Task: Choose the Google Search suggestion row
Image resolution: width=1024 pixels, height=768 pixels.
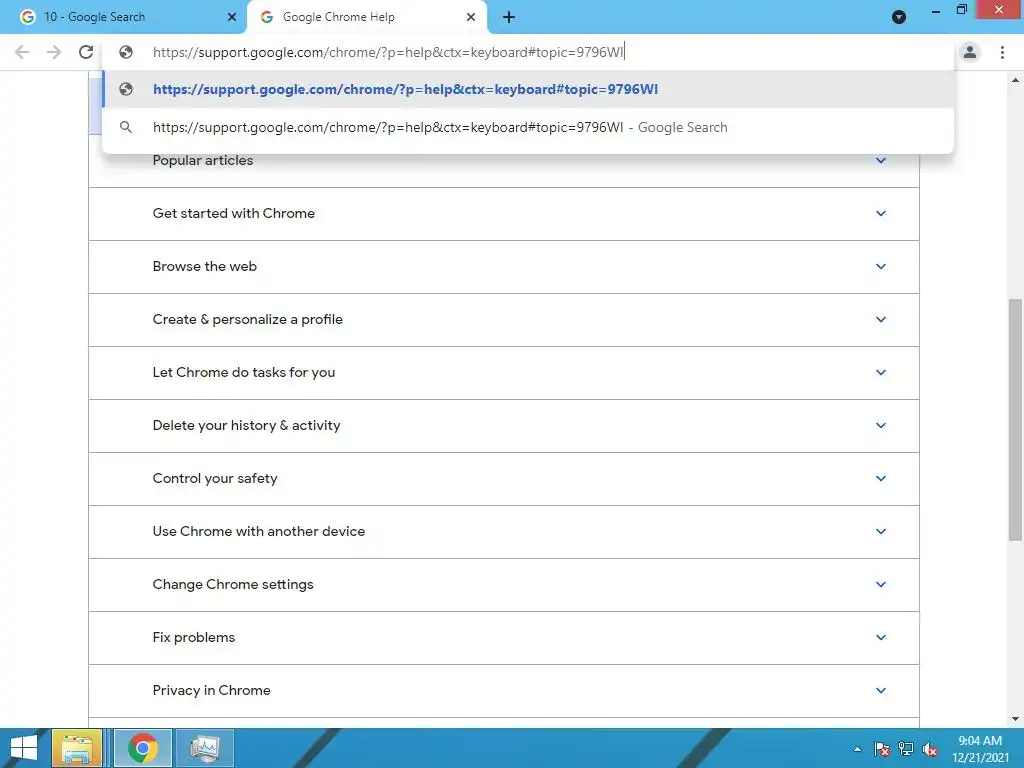Action: pos(528,127)
